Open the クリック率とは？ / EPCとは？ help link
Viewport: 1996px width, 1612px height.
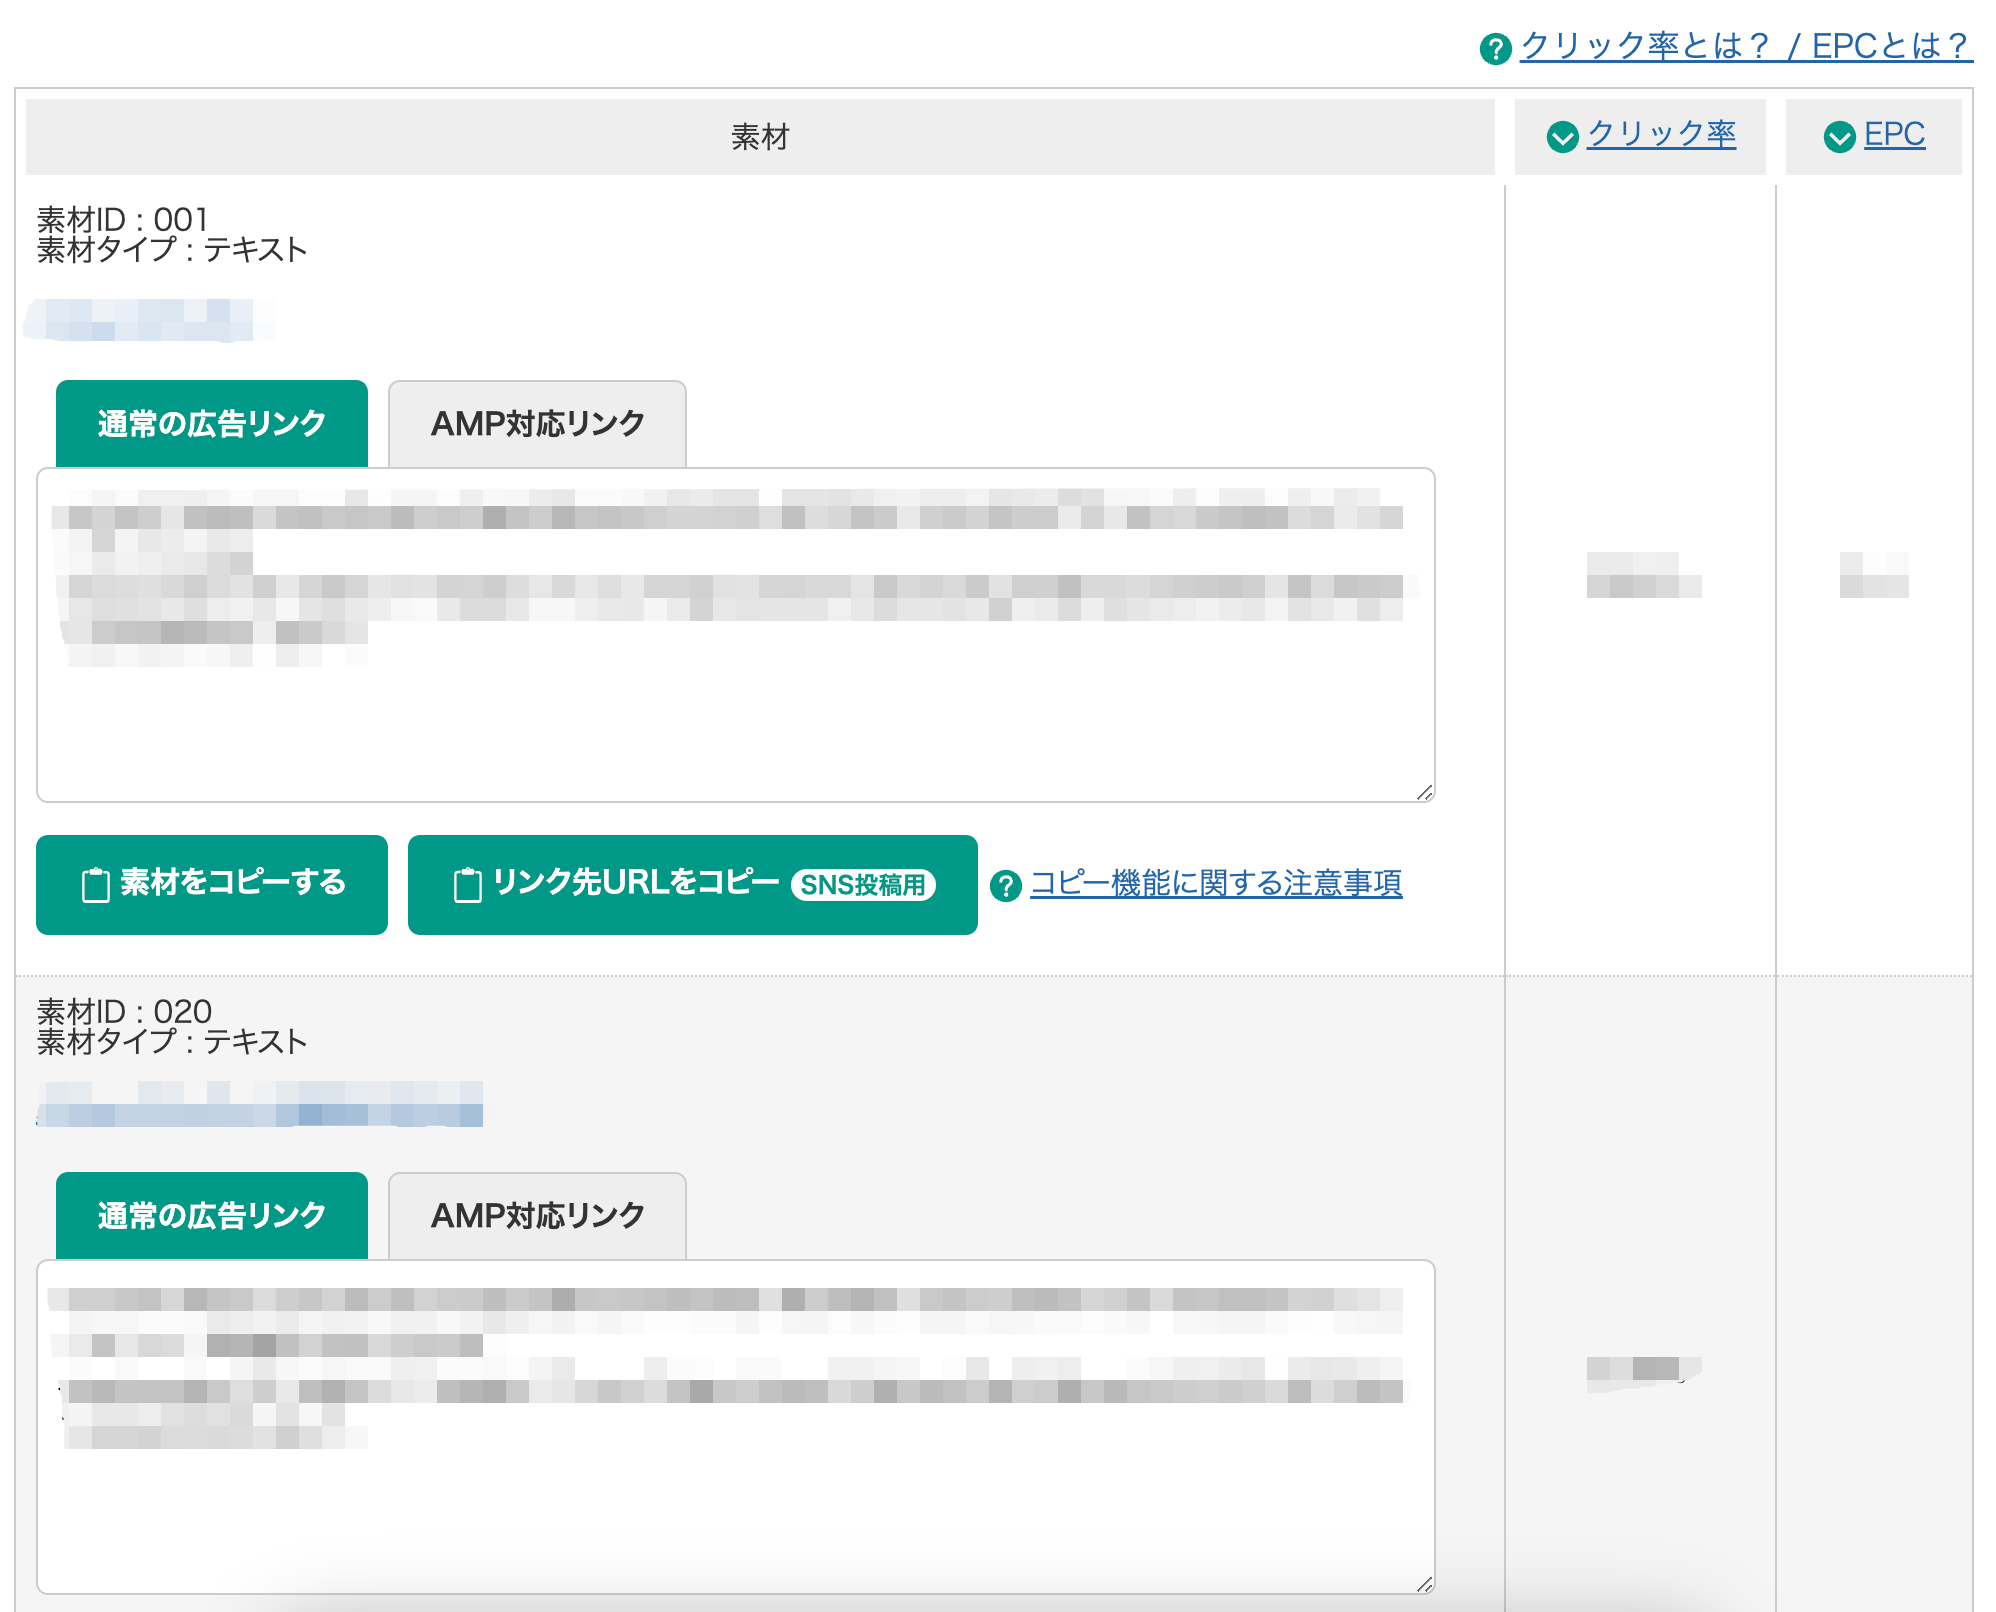[x=1746, y=46]
